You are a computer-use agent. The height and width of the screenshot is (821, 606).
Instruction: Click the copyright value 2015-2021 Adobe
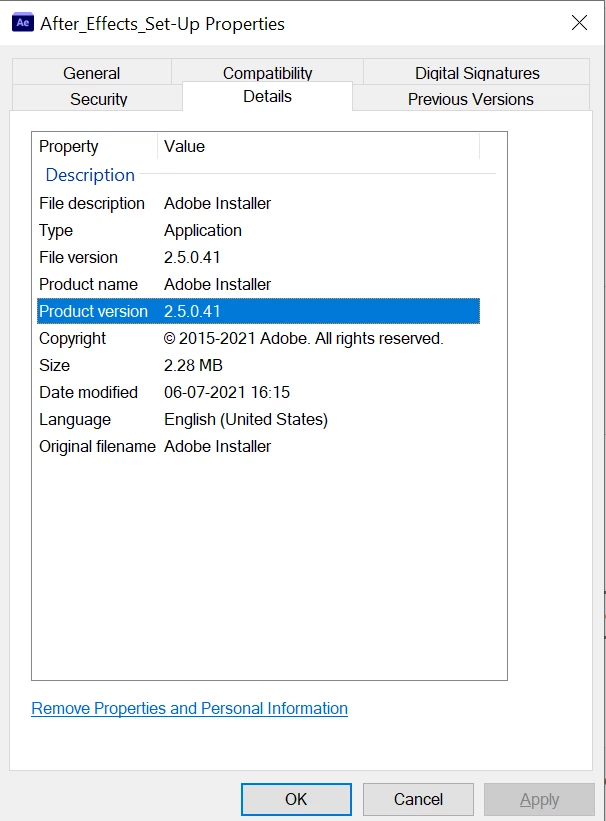pos(303,338)
